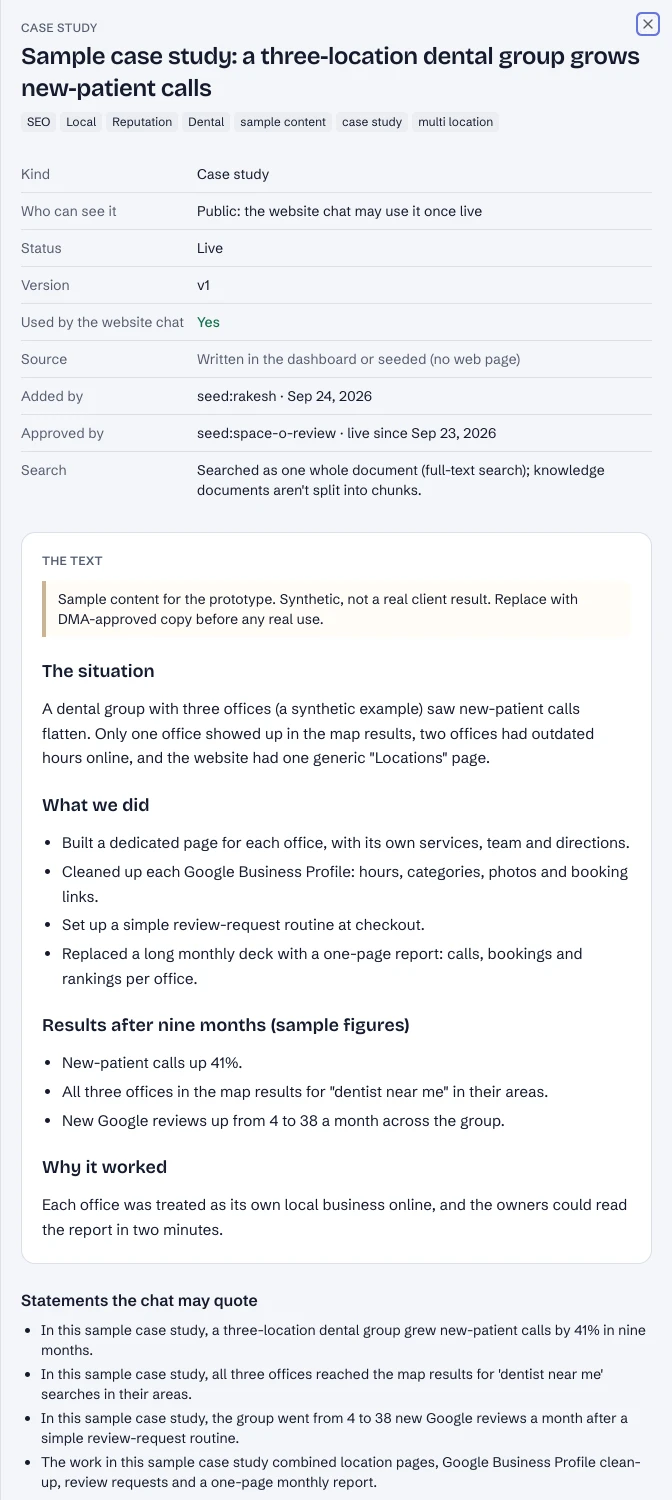The height and width of the screenshot is (1500, 672).
Task: Click the What we did heading
Action: 96,805
